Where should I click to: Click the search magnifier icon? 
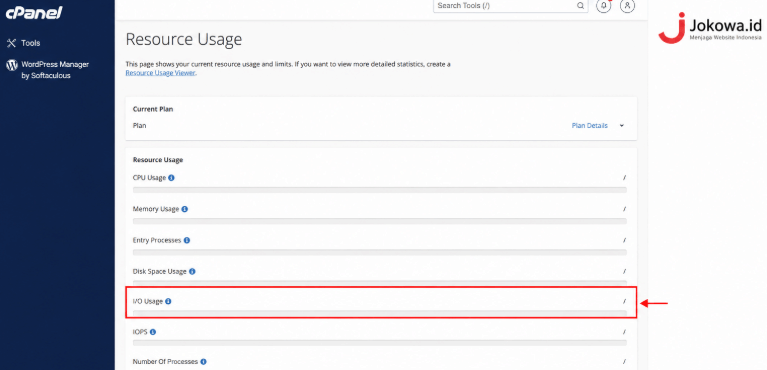pyautogui.click(x=580, y=6)
